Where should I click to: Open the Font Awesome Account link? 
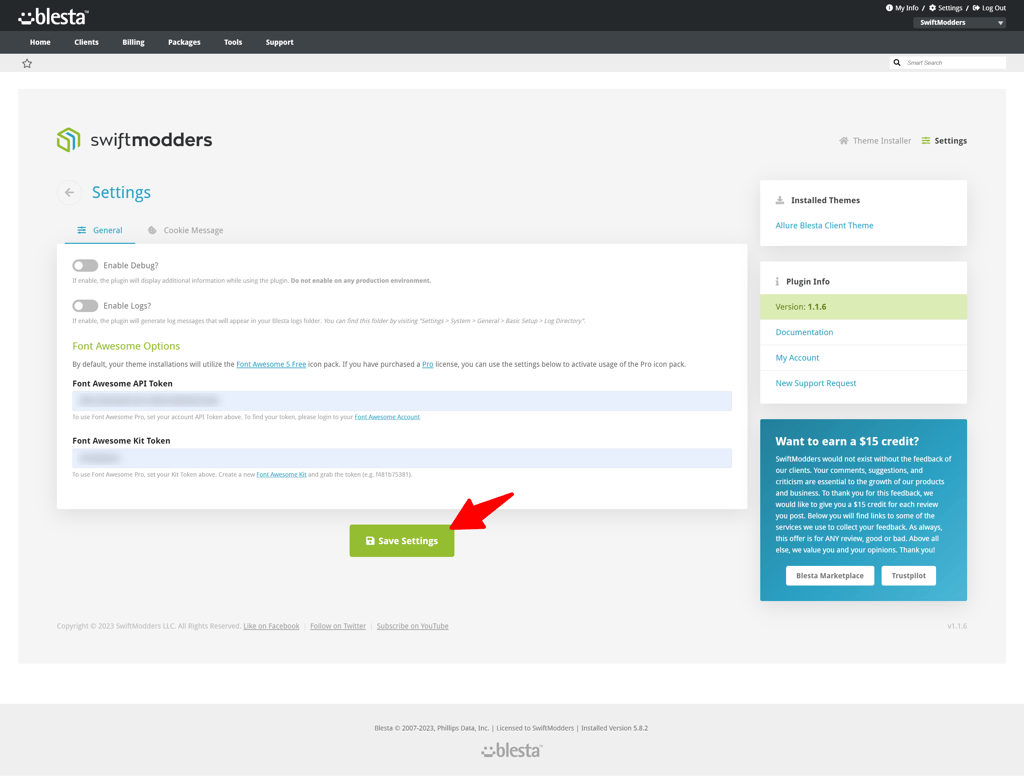387,417
